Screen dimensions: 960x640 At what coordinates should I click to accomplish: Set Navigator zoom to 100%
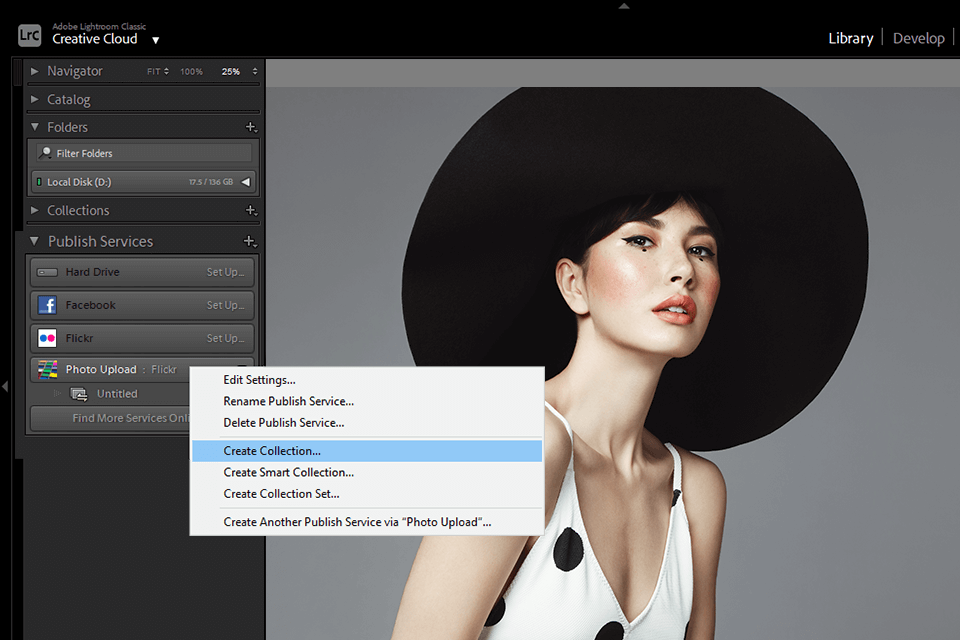[191, 72]
